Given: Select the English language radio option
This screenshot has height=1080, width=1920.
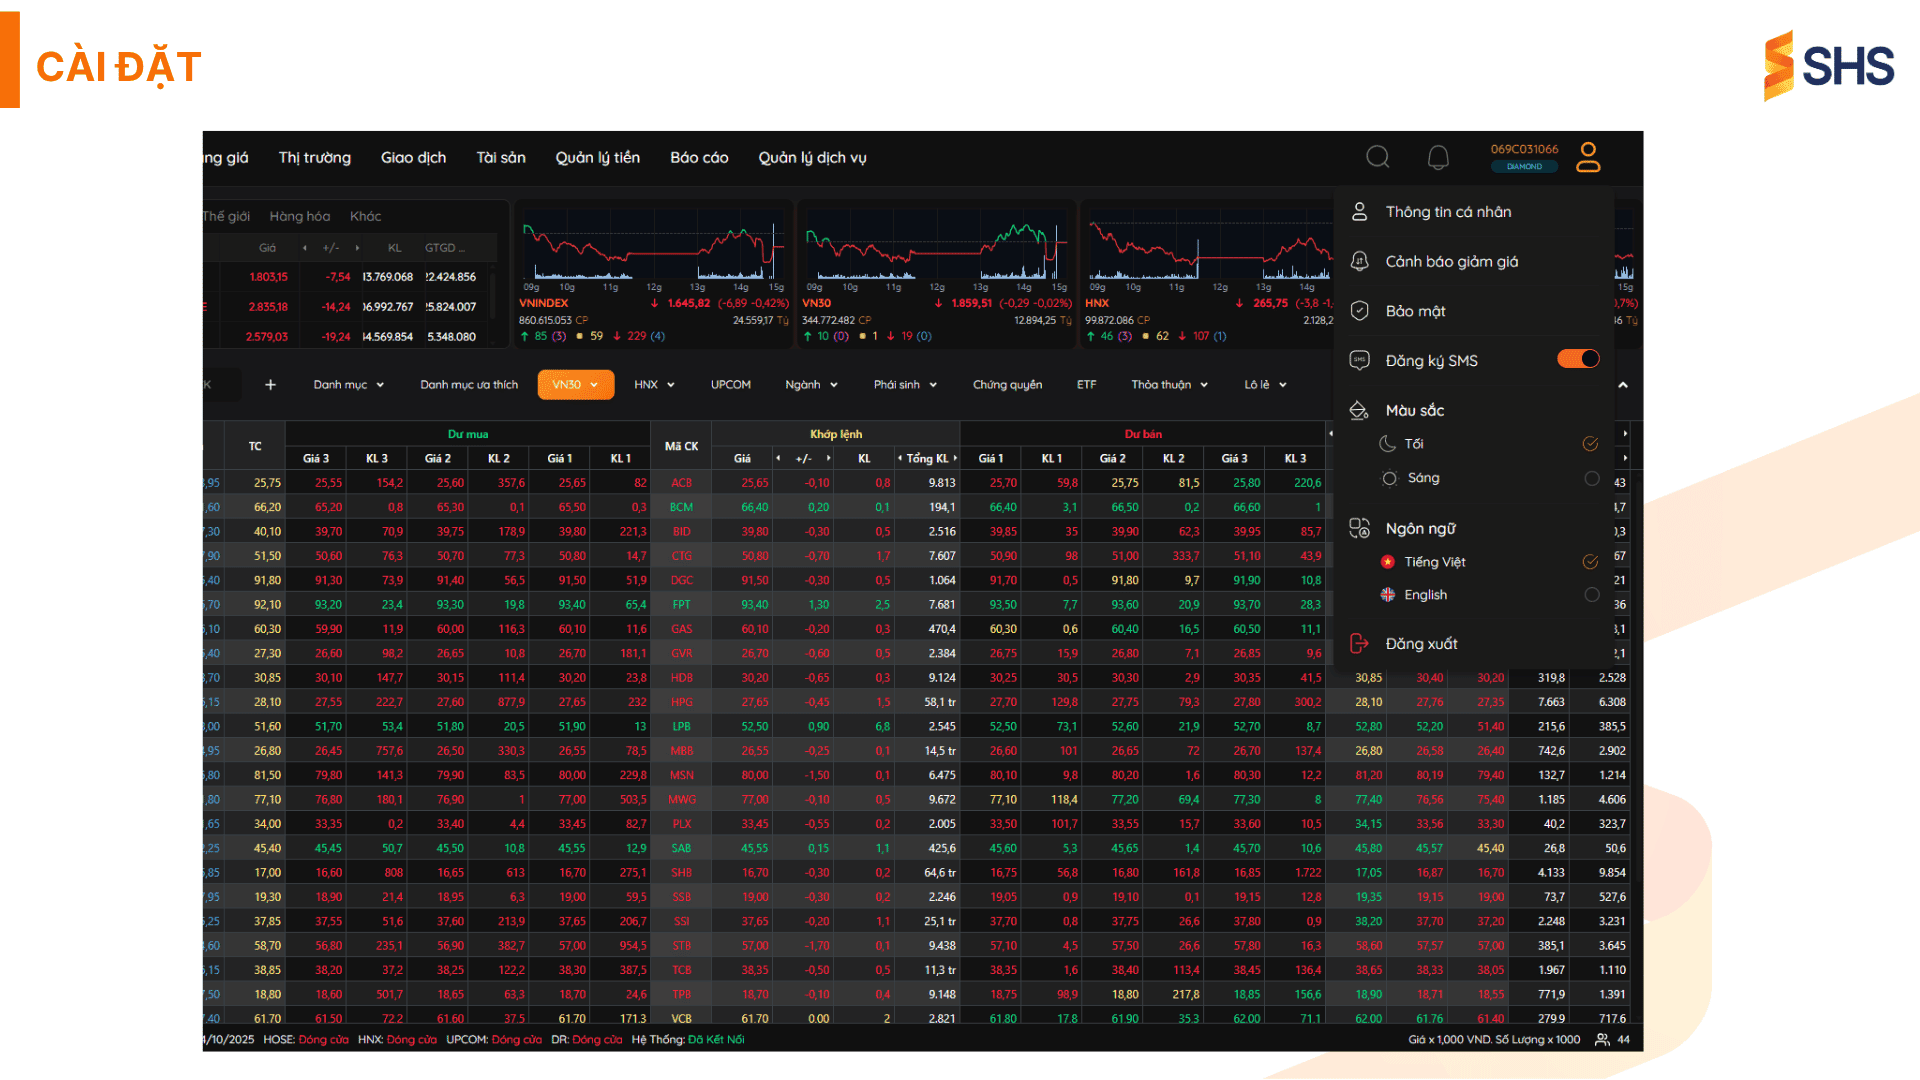Looking at the screenshot, I should [1591, 595].
